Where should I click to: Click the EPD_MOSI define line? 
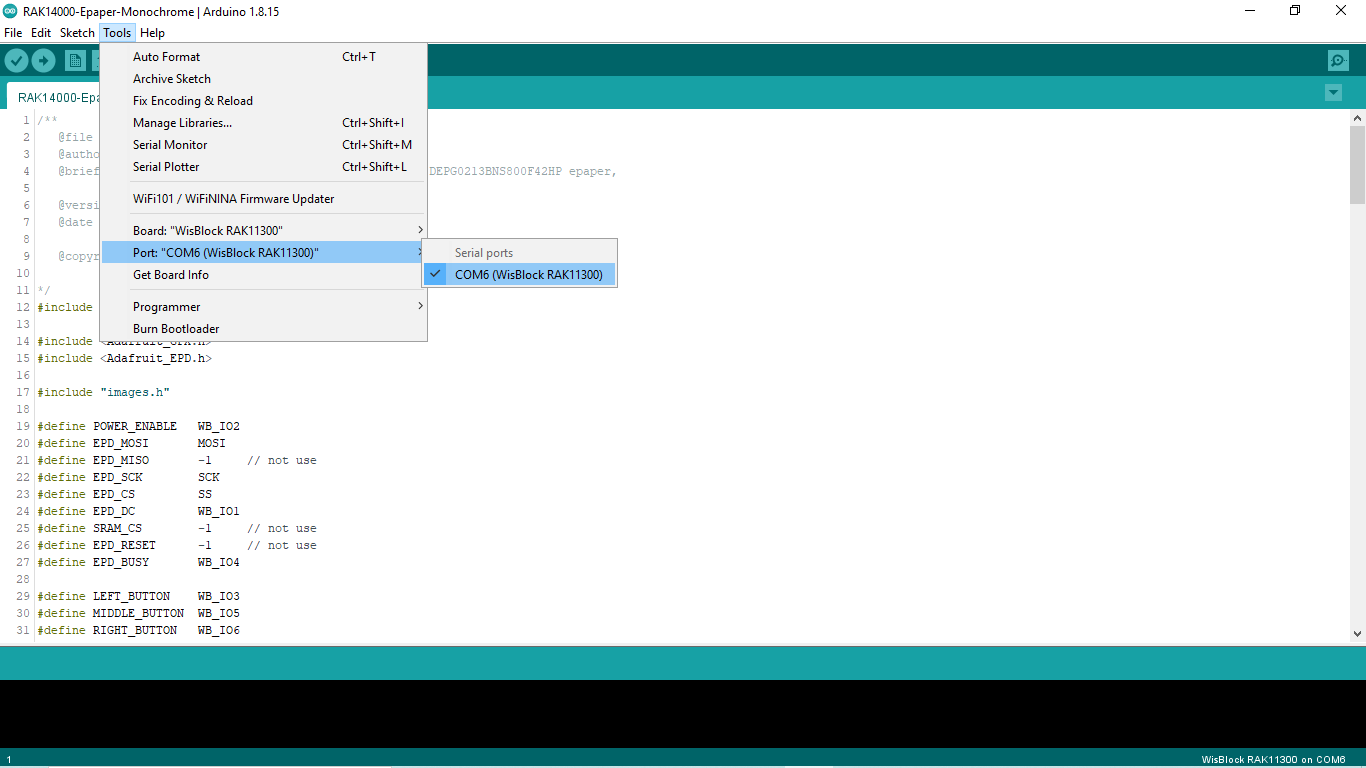(x=132, y=443)
